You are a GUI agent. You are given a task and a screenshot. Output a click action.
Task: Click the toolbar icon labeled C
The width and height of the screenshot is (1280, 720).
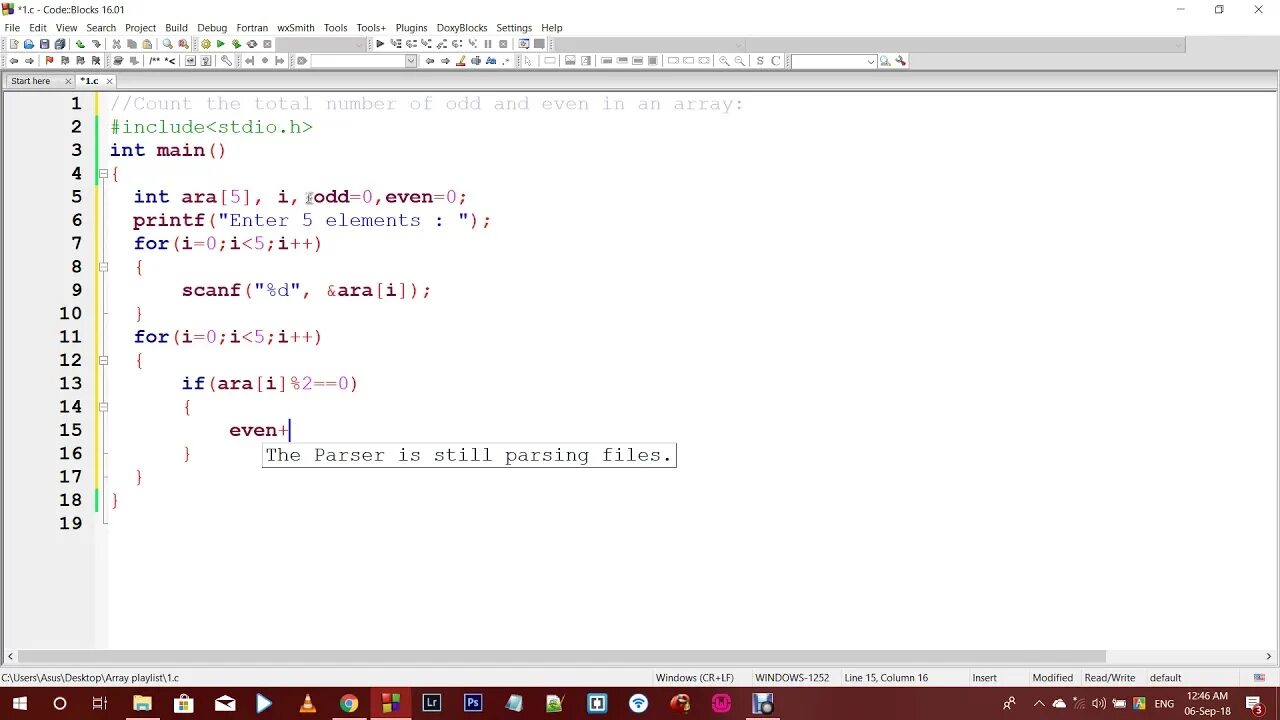775,61
